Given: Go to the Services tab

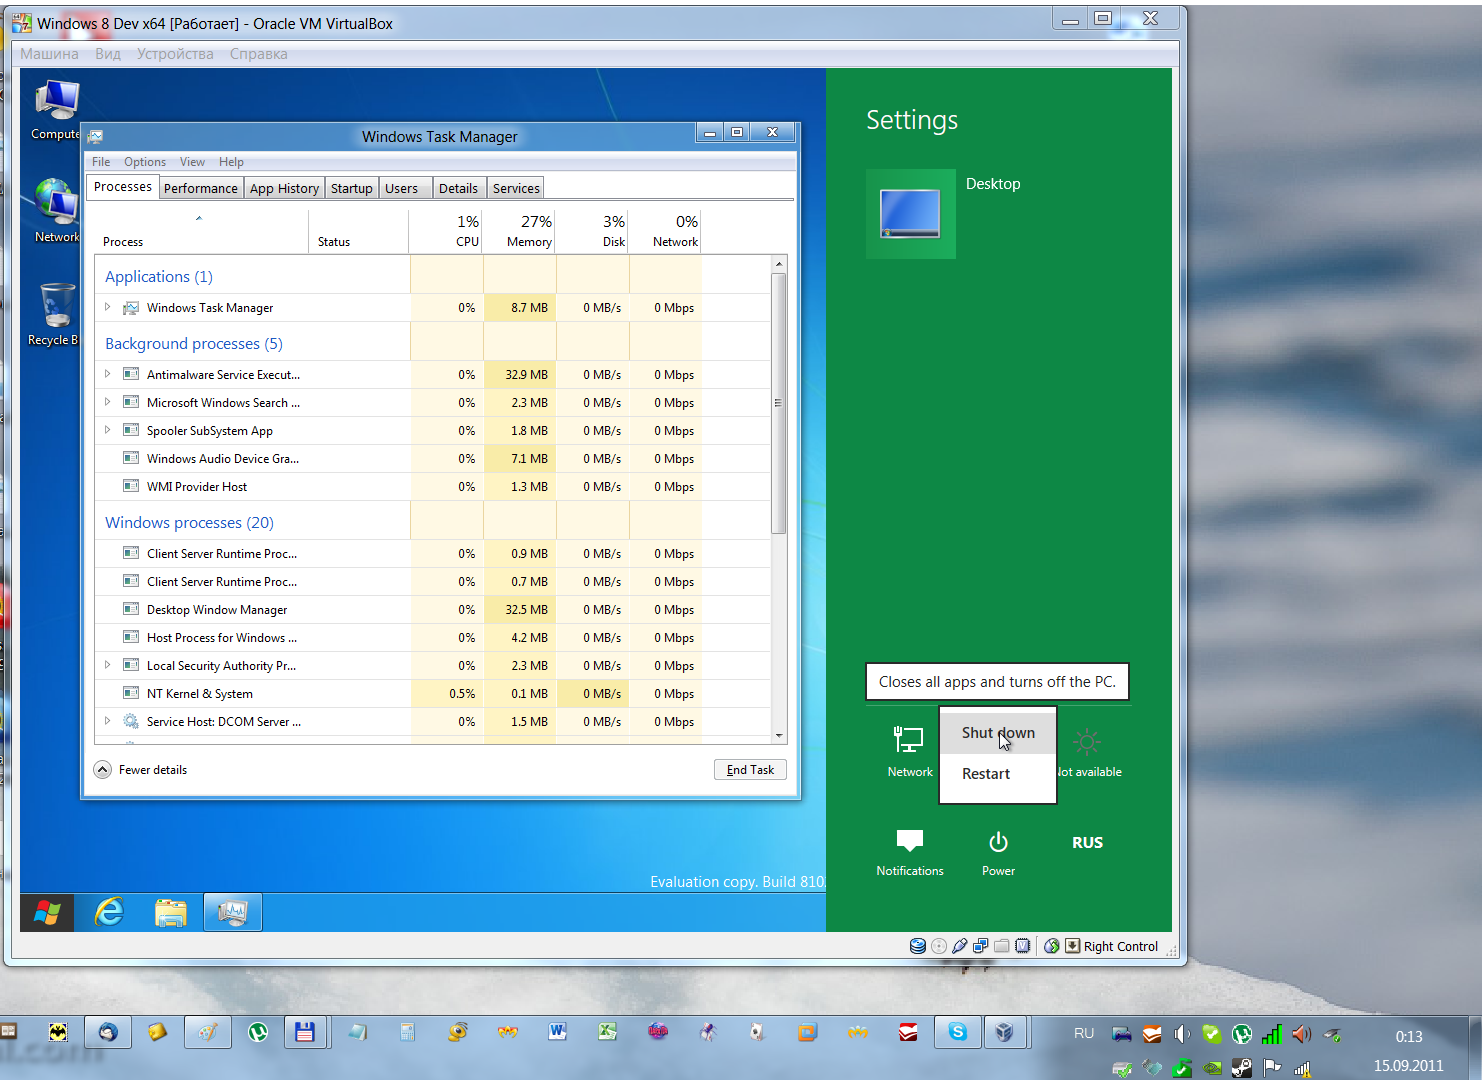Looking at the screenshot, I should [x=516, y=188].
